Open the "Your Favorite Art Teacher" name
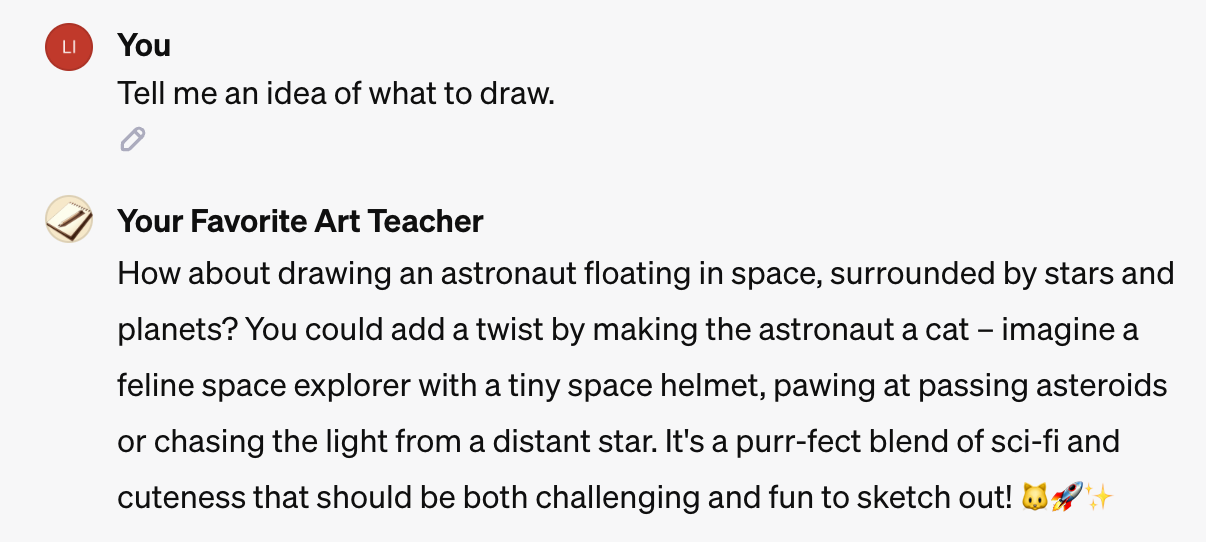 click(300, 221)
